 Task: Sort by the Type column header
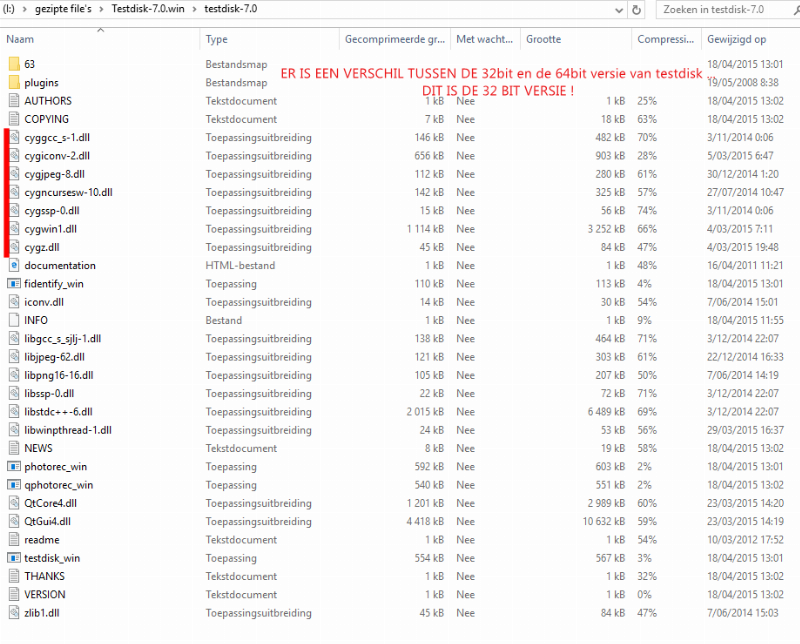pyautogui.click(x=269, y=39)
